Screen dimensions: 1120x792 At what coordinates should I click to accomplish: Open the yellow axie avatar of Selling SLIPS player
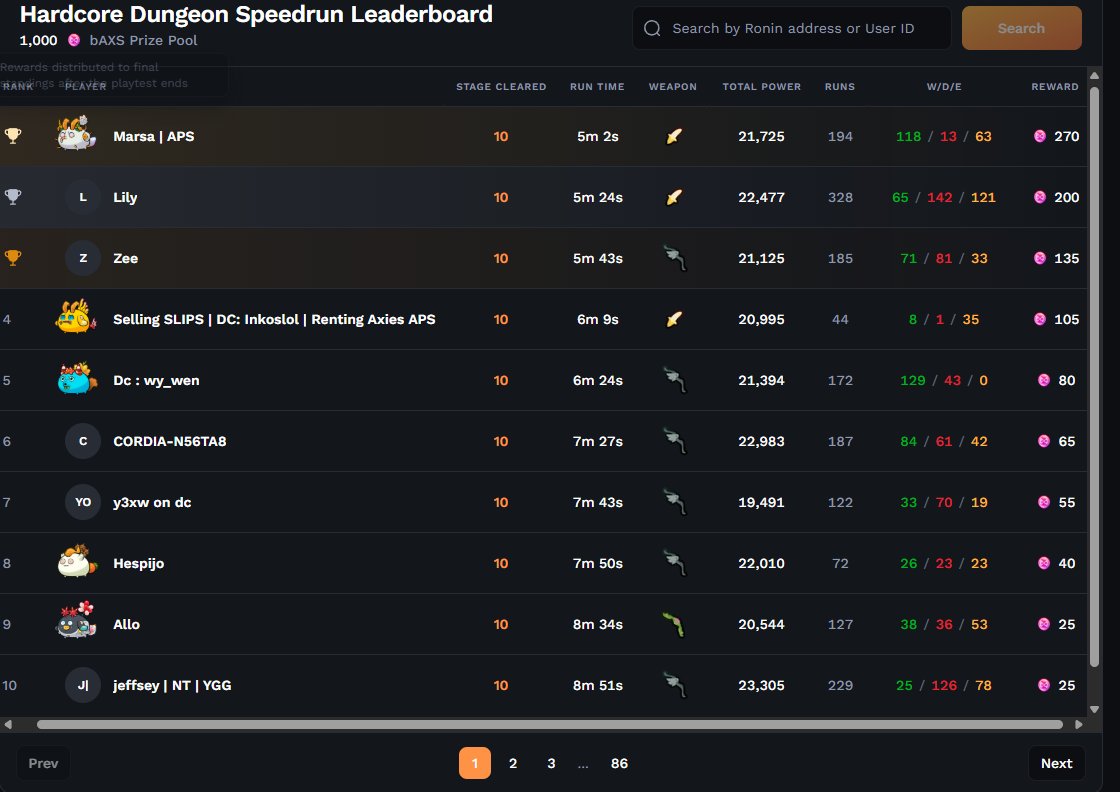coord(76,317)
